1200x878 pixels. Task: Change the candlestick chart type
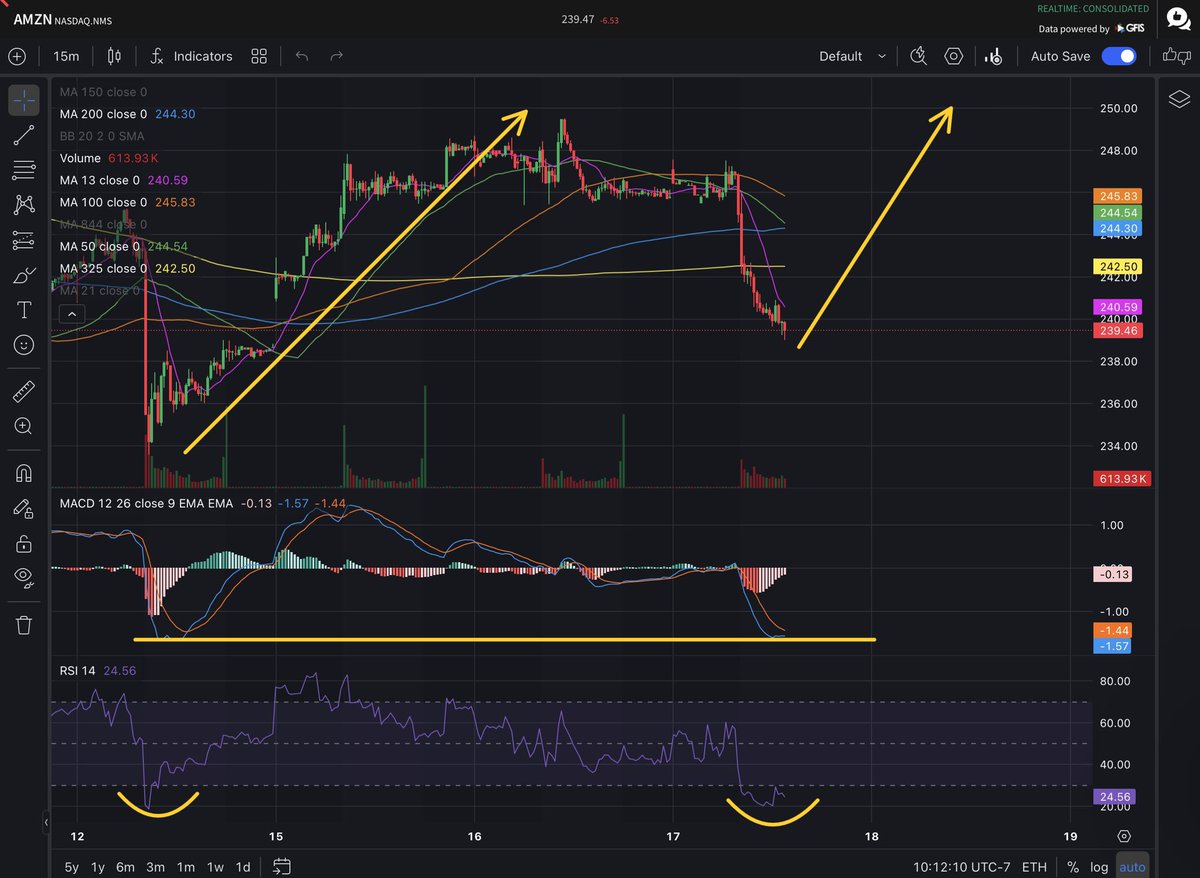click(x=113, y=56)
